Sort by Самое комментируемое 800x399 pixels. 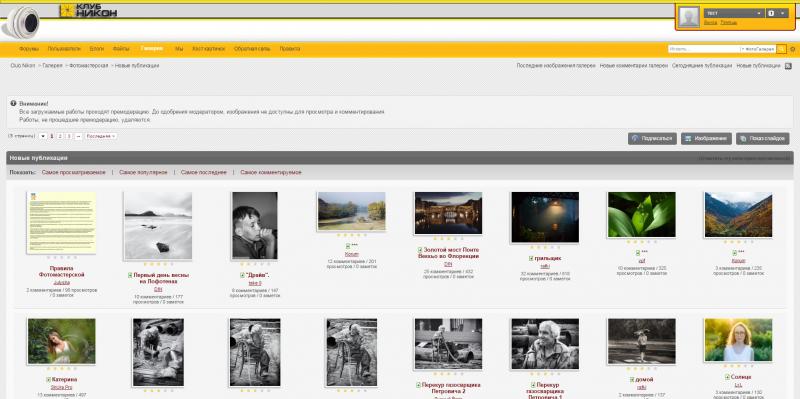271,172
